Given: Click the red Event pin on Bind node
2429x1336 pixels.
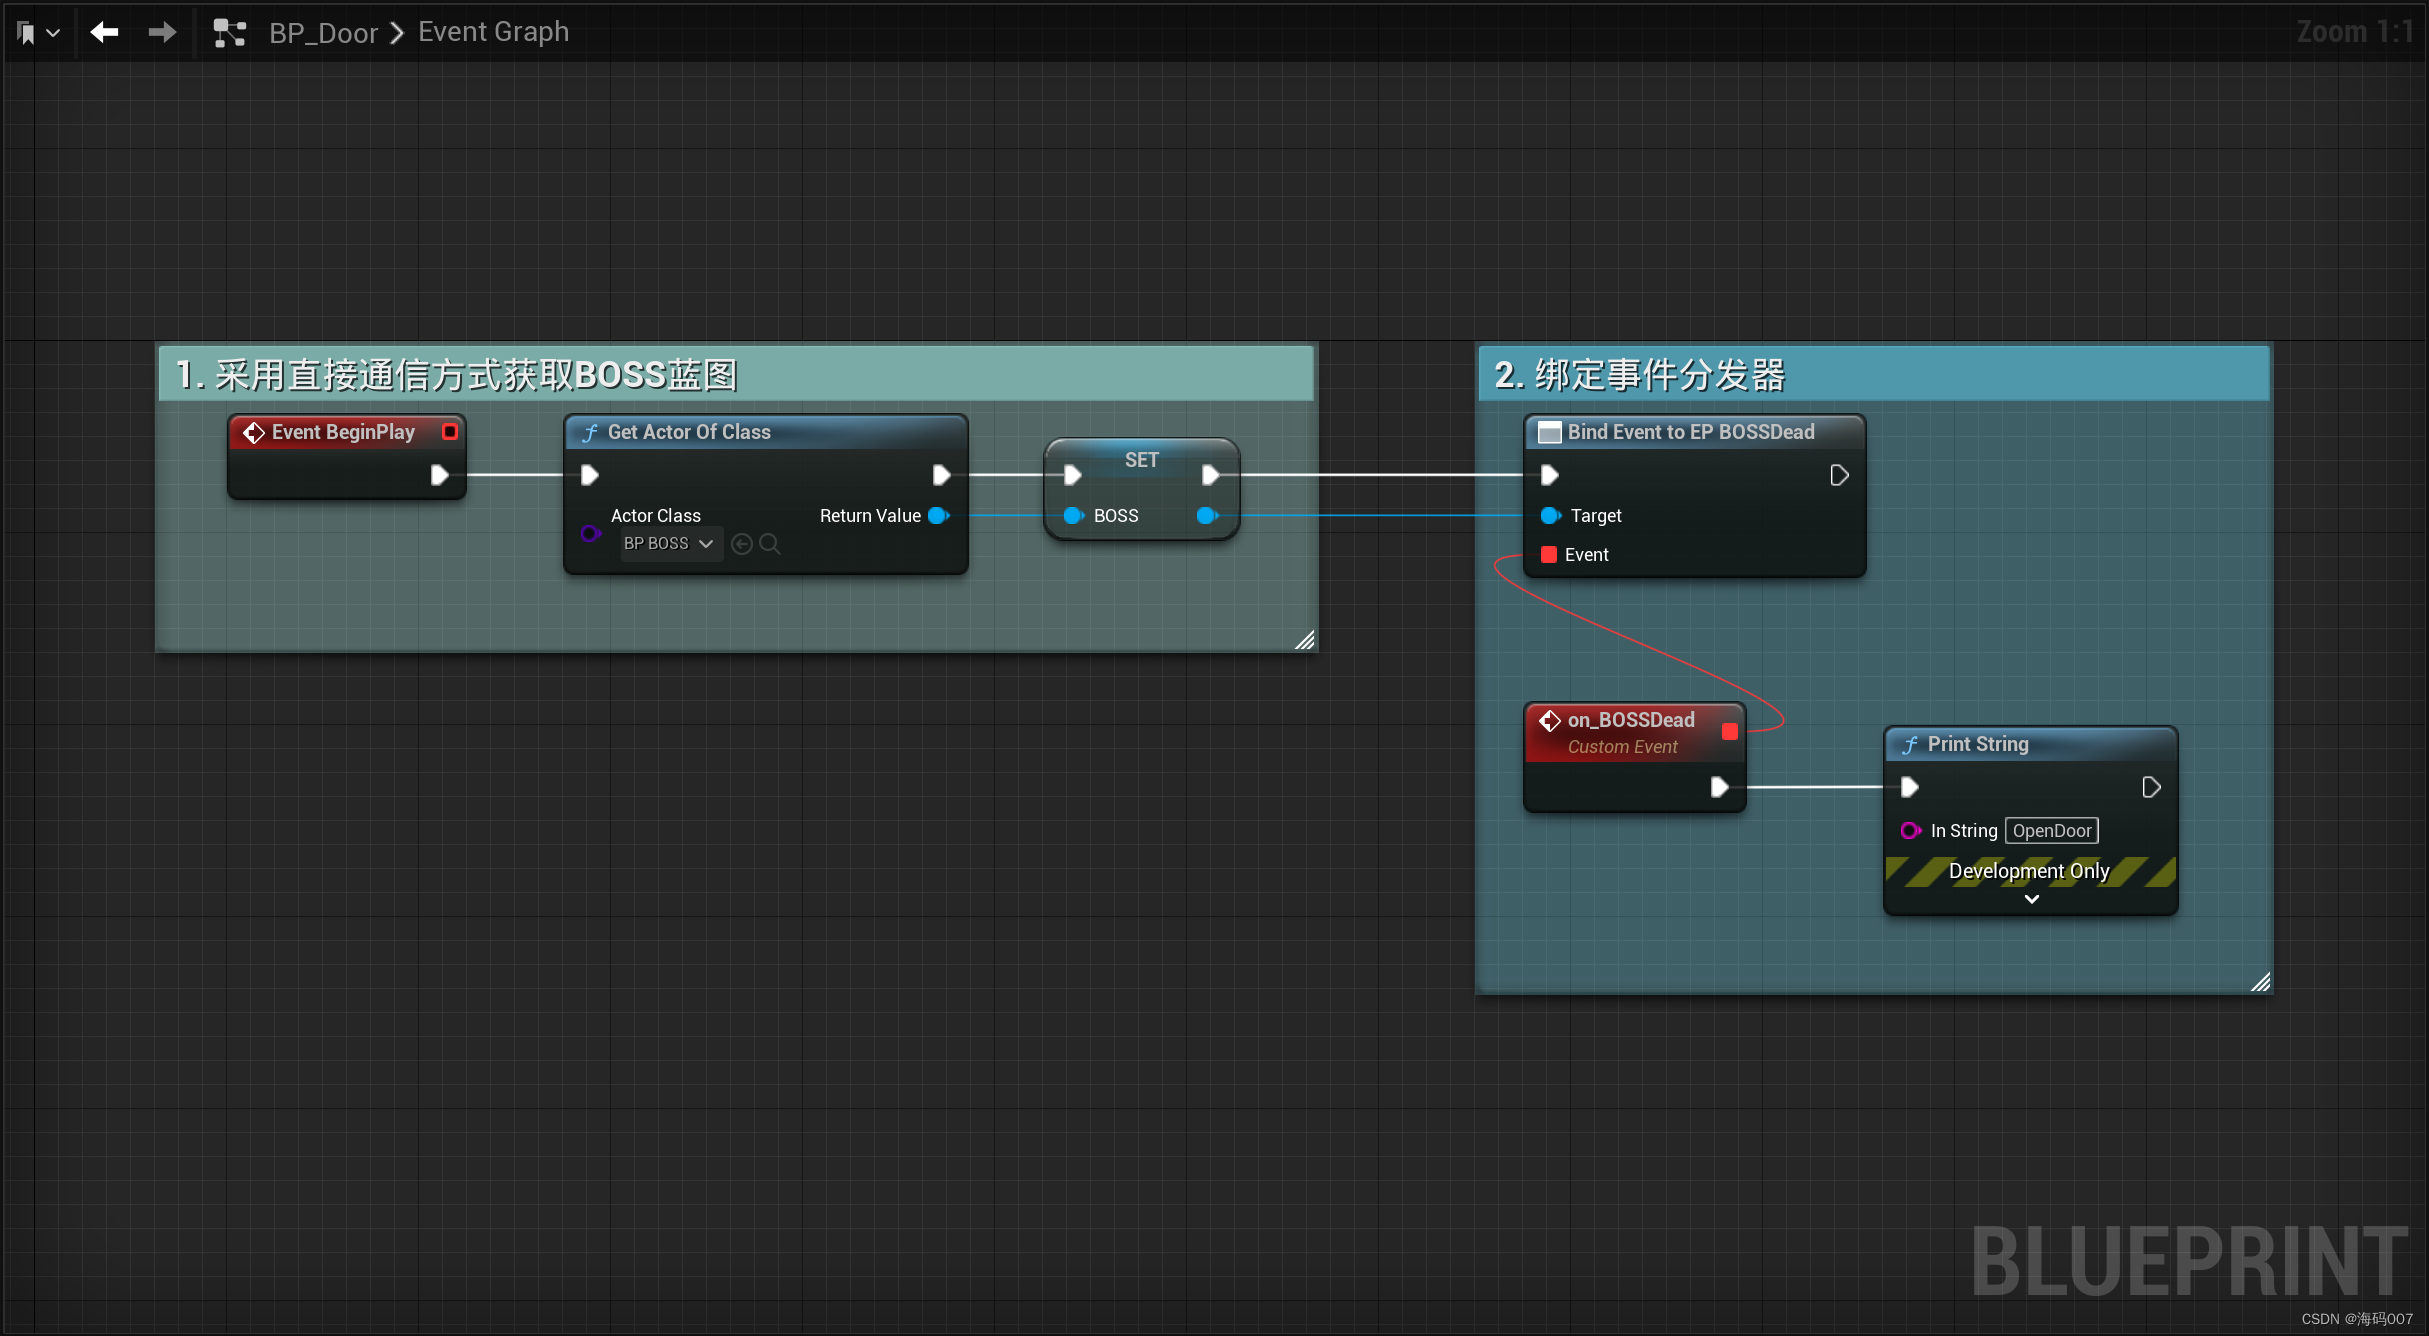Looking at the screenshot, I should [x=1549, y=555].
